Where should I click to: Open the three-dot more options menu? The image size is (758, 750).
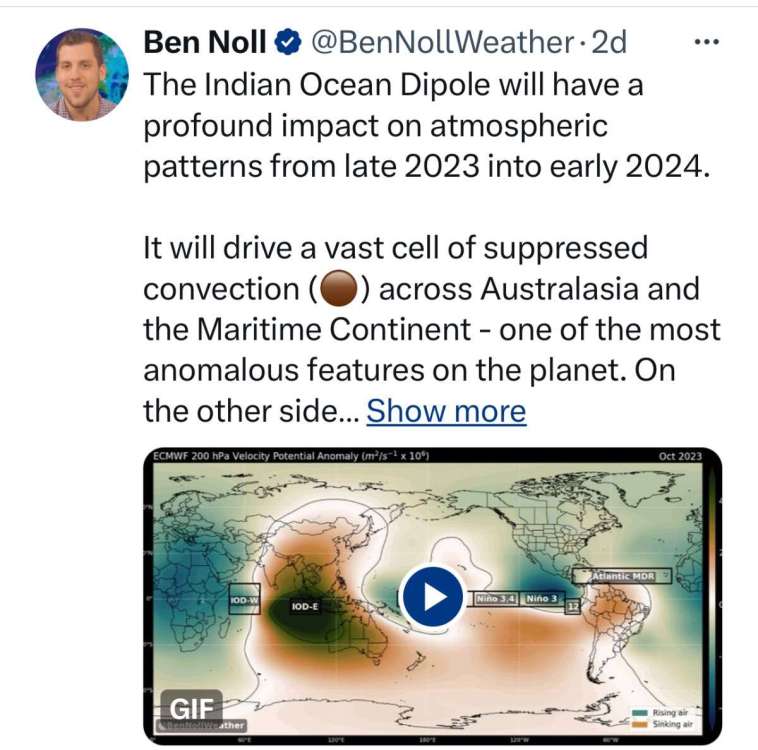click(707, 42)
